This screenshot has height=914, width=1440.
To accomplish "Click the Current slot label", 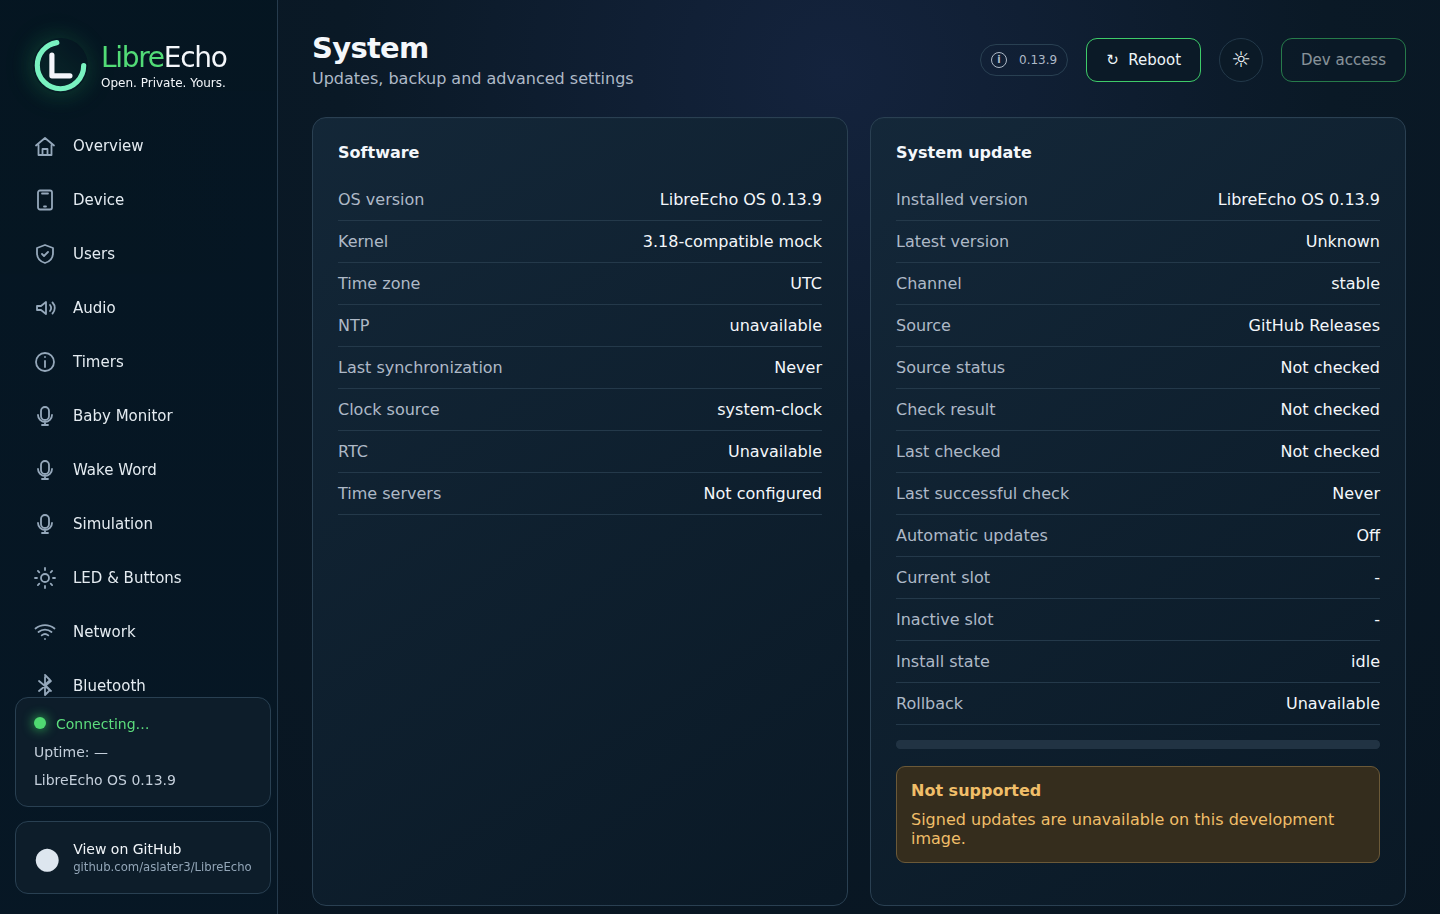I will click(x=943, y=578).
